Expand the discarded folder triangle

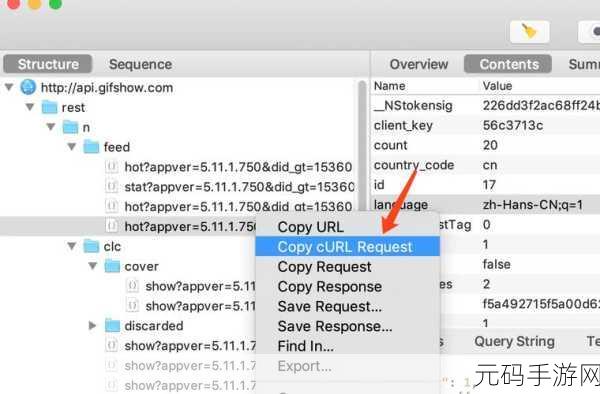(93, 326)
